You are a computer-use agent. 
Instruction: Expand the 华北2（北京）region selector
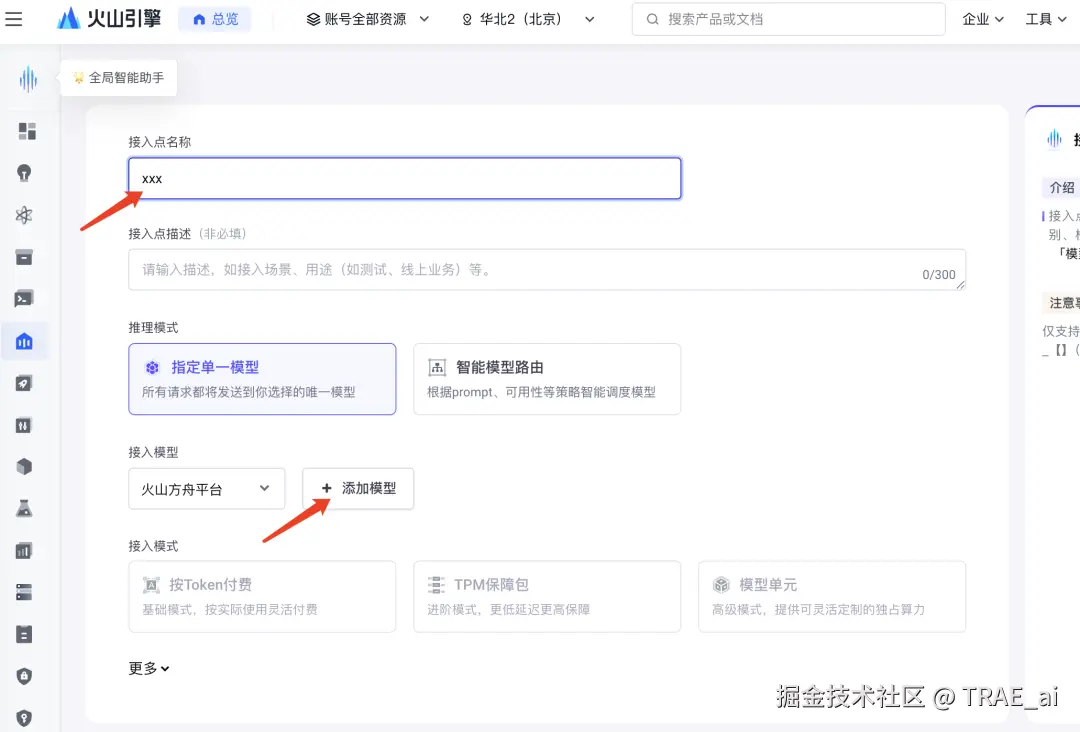[528, 19]
